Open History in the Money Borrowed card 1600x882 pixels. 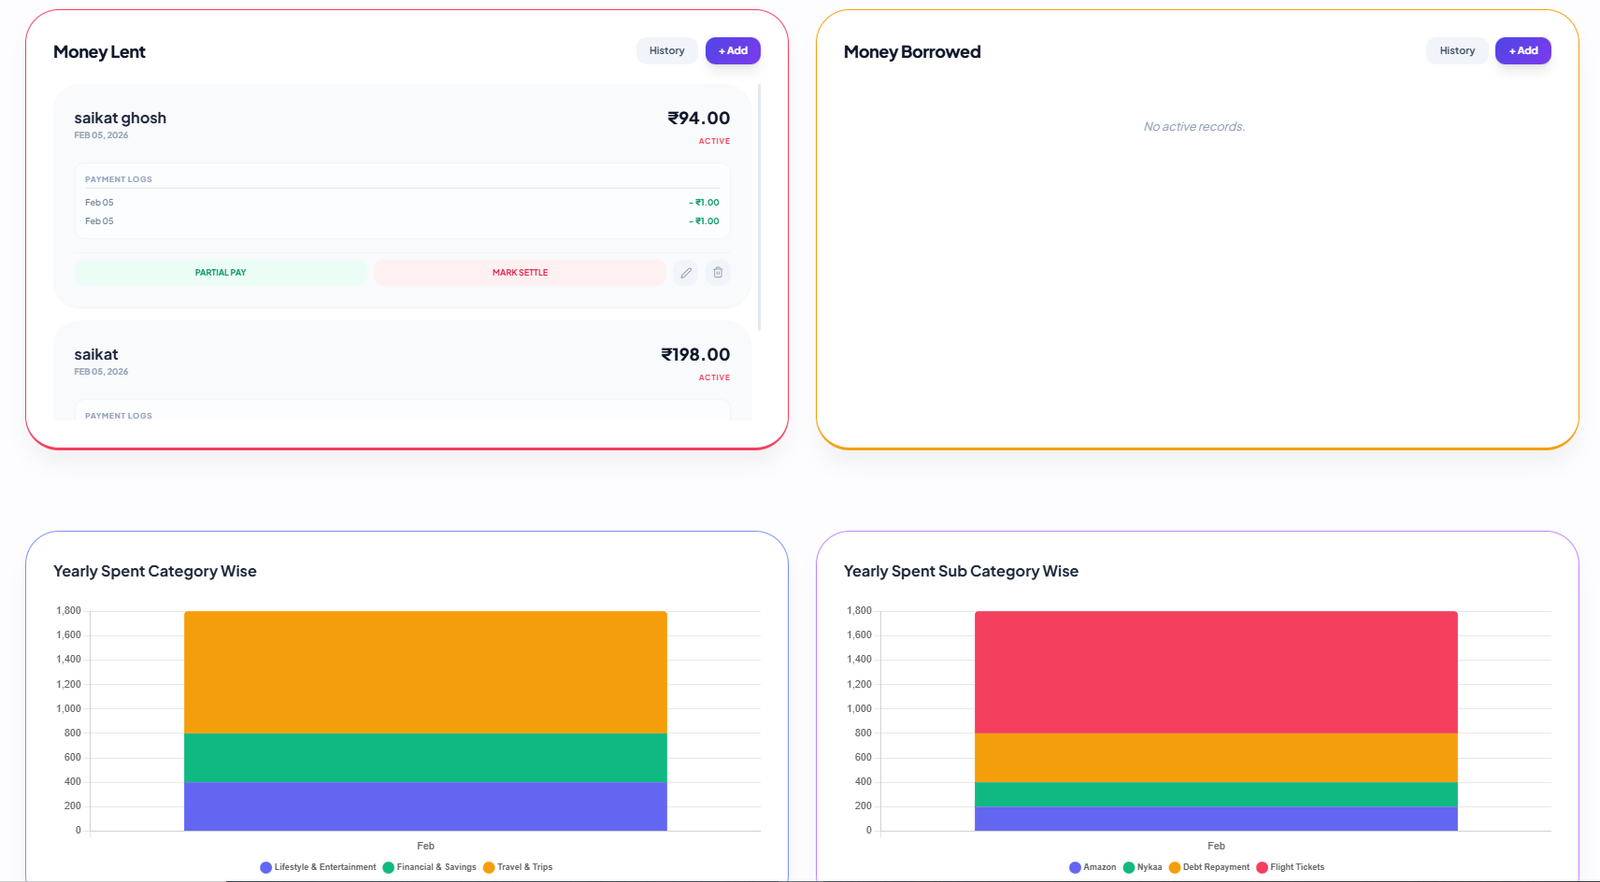pos(1457,51)
